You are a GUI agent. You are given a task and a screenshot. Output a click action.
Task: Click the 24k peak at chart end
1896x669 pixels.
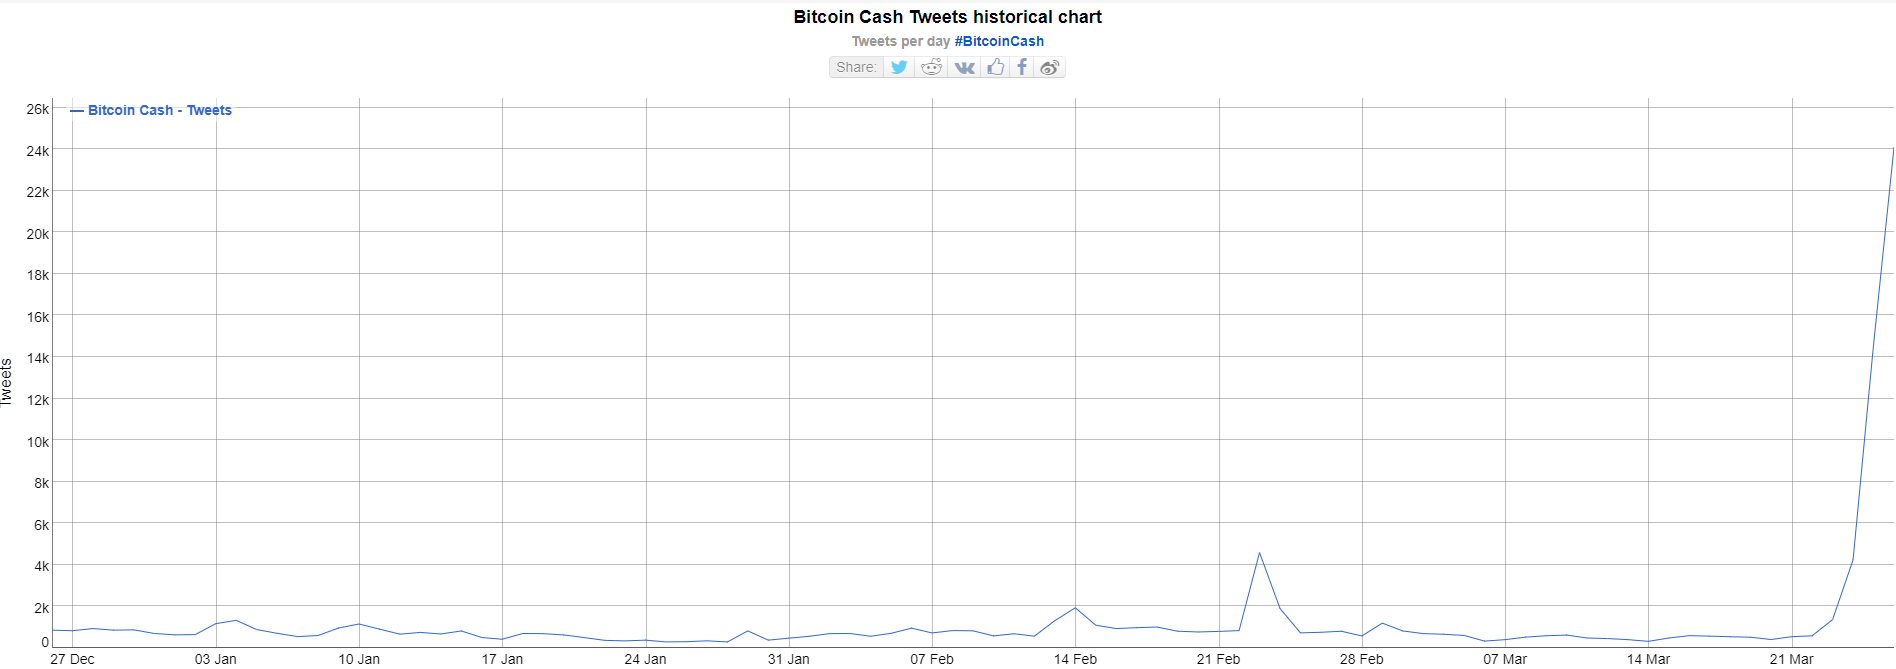tap(1892, 150)
